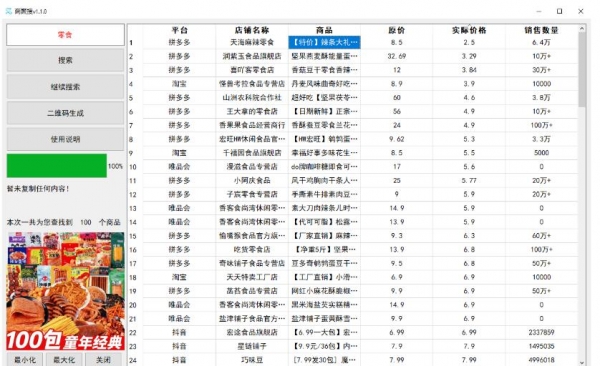The image size is (600, 366).
Task: Sort by the 平台 column header
Action: tap(179, 30)
